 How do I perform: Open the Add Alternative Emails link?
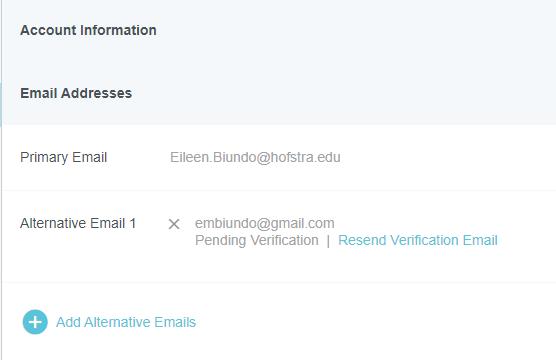tap(126, 322)
